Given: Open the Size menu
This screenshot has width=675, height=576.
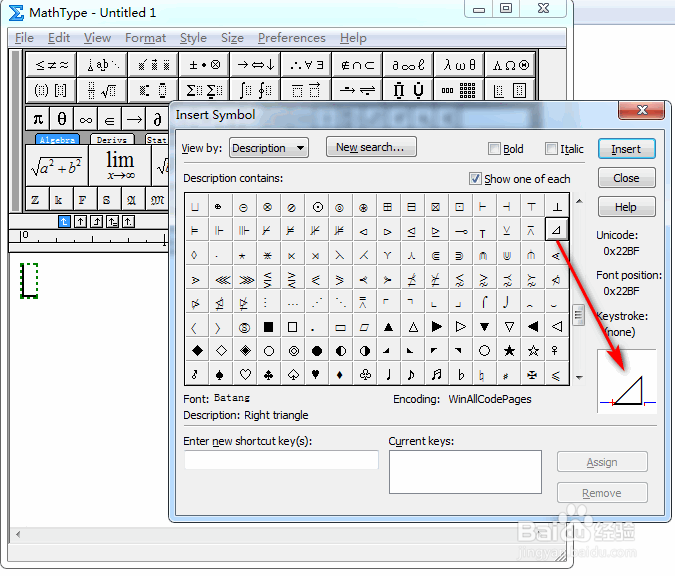Looking at the screenshot, I should pos(232,38).
